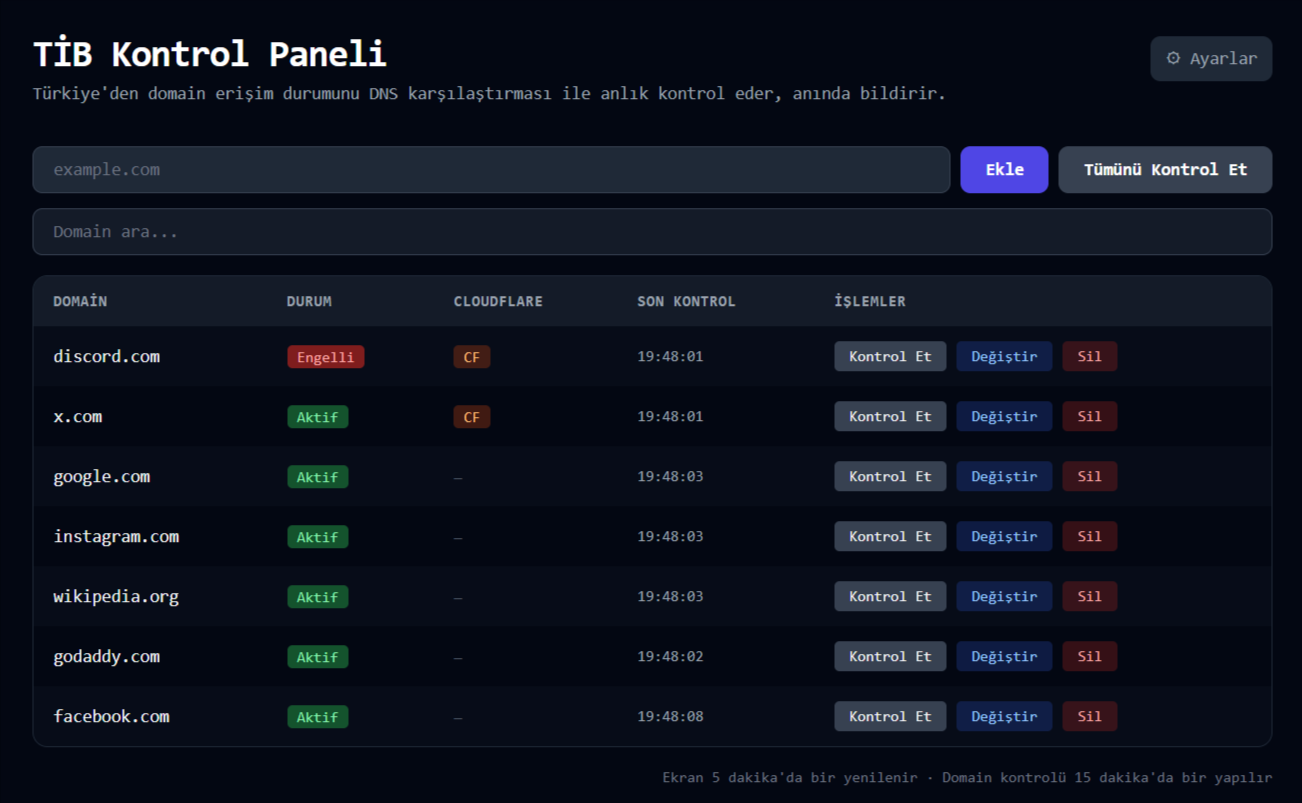
Task: Click Değiştir for wikipedia.org
Action: point(1004,597)
